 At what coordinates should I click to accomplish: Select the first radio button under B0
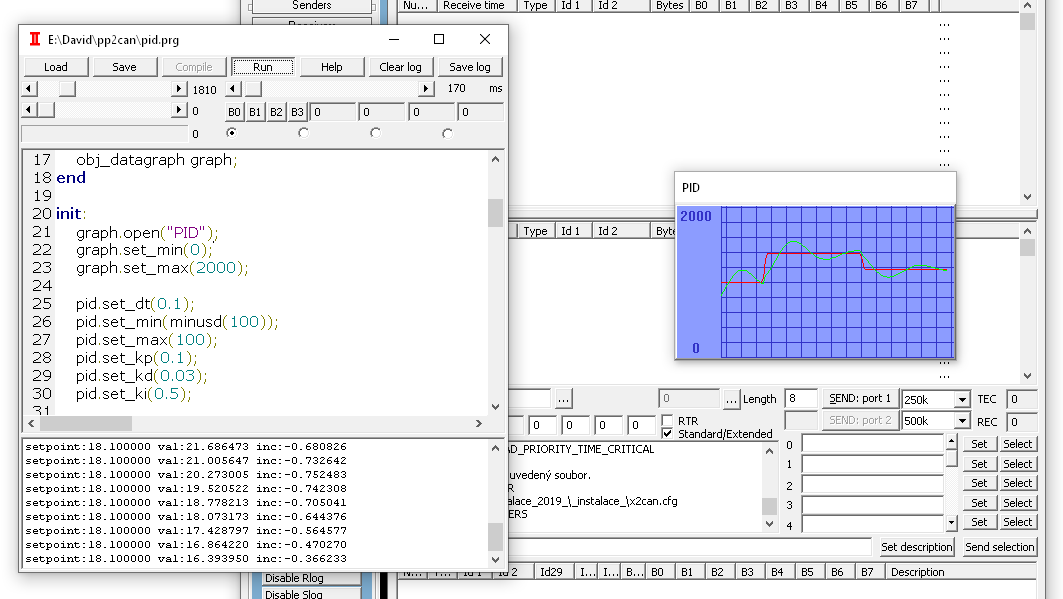point(232,133)
